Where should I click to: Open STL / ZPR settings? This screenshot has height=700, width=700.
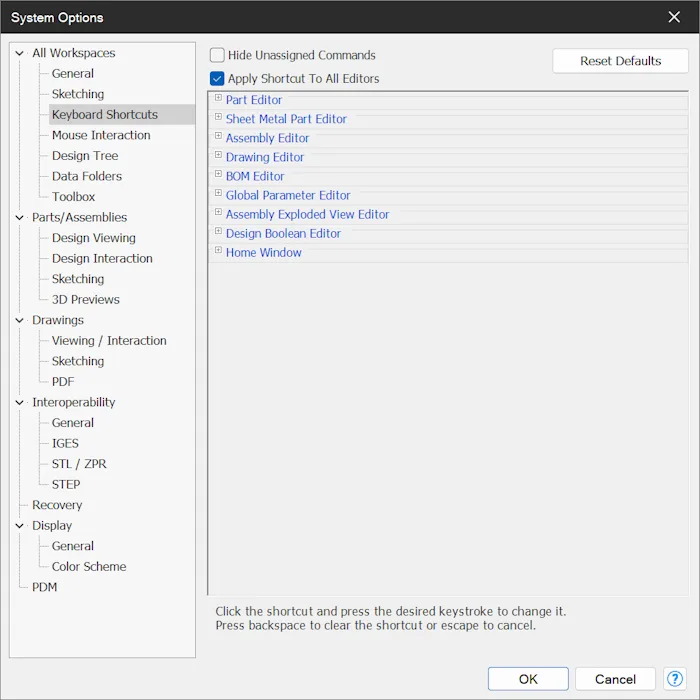[x=79, y=464]
